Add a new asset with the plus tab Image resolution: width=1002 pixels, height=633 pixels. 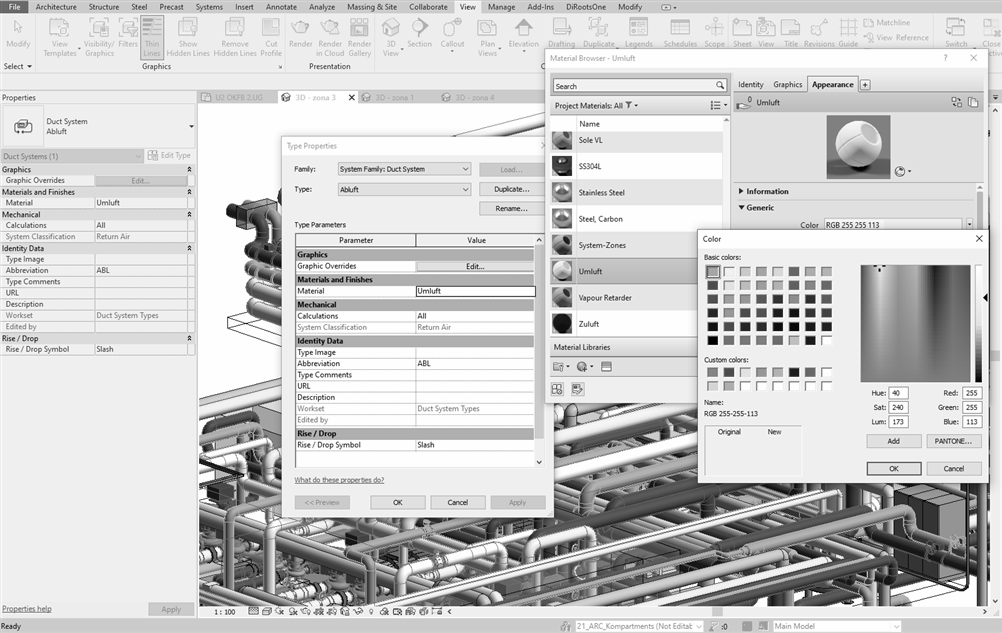[x=865, y=85]
